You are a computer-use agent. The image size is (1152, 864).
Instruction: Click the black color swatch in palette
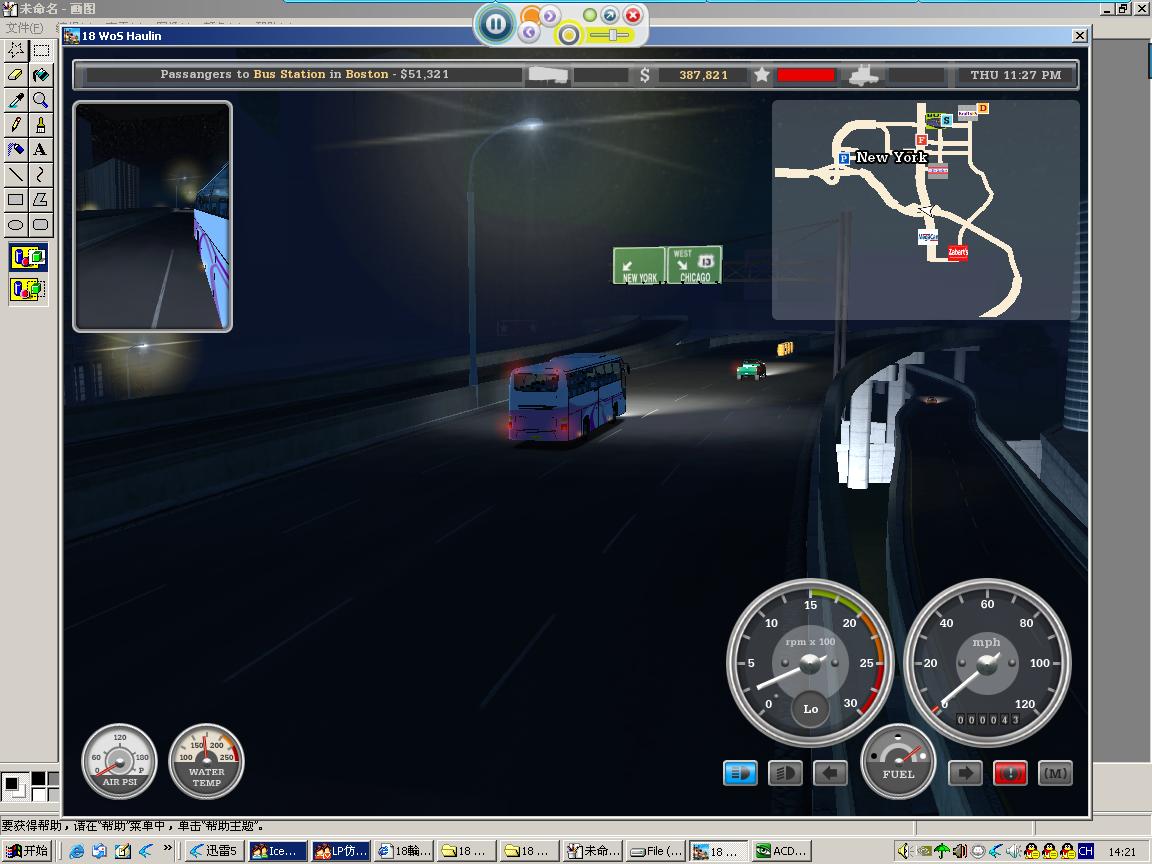[38, 779]
